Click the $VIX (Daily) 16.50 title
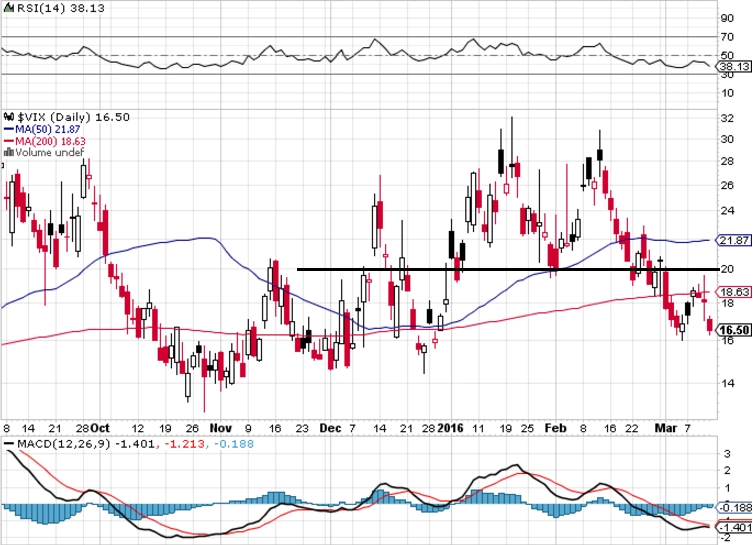Image resolution: width=753 pixels, height=545 pixels. [x=73, y=117]
